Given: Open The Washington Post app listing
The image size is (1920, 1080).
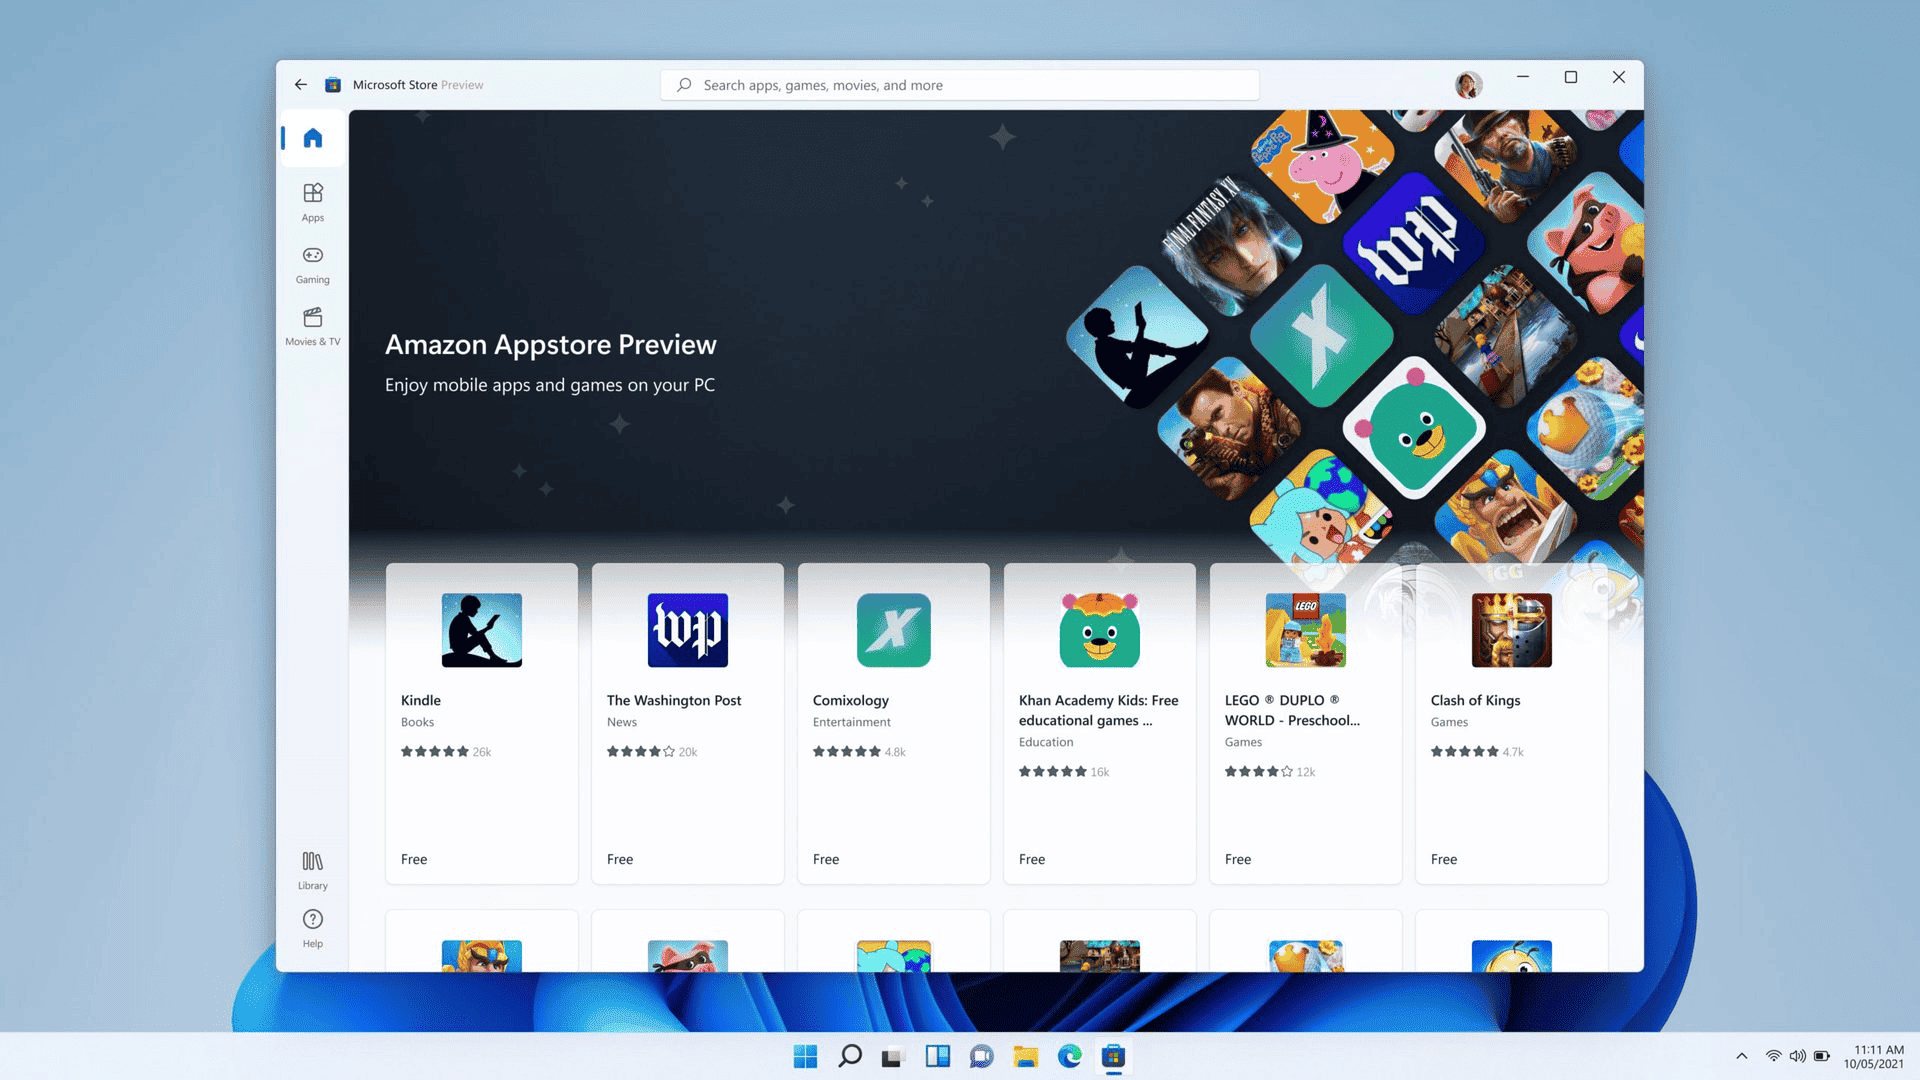Looking at the screenshot, I should (687, 723).
